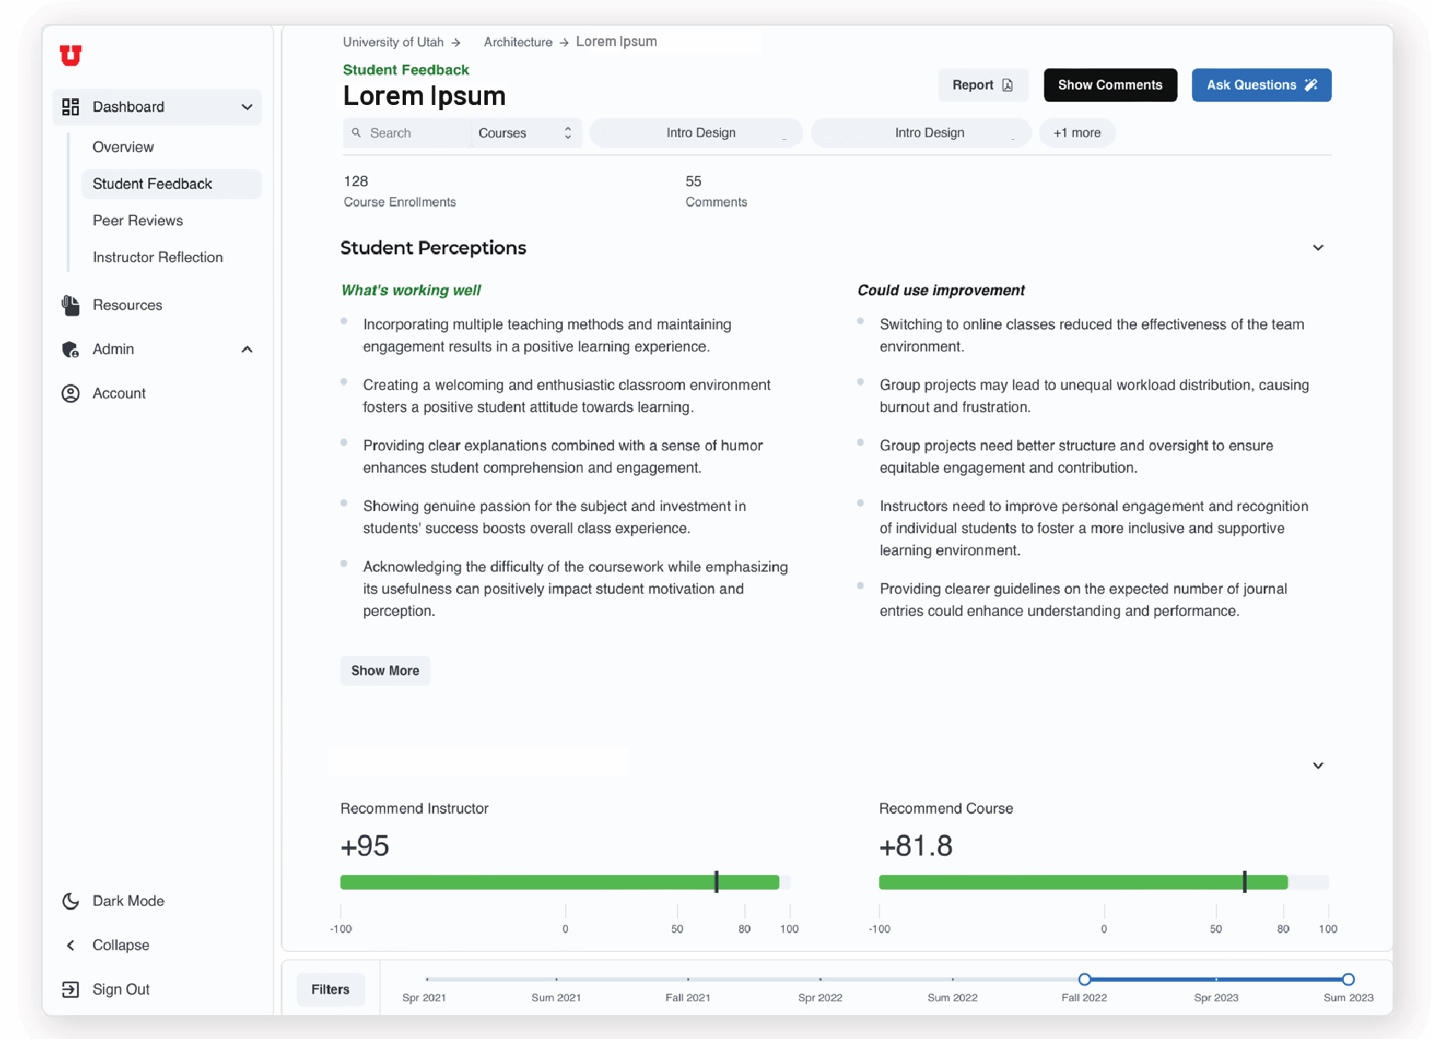Open the Overview page

coord(123,147)
